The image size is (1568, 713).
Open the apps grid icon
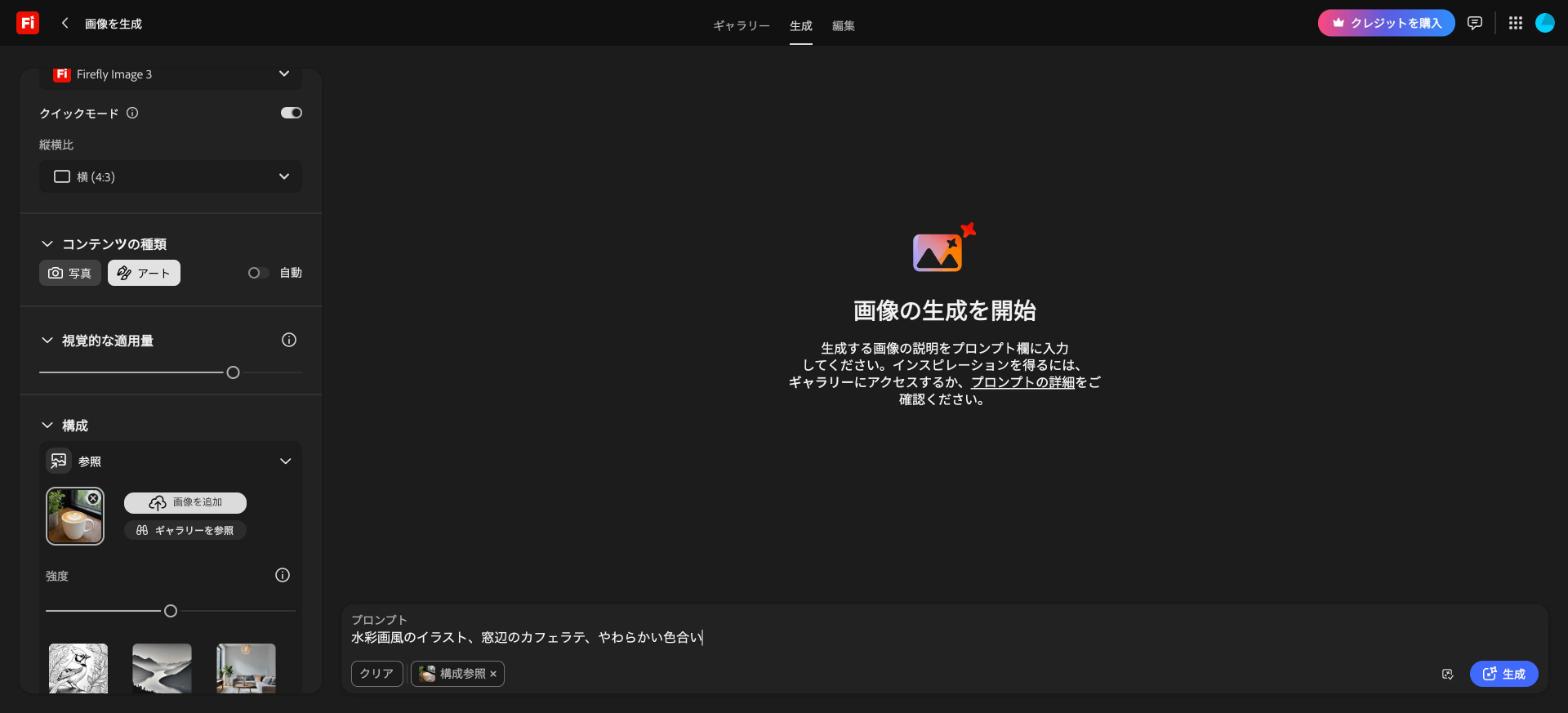click(x=1515, y=23)
